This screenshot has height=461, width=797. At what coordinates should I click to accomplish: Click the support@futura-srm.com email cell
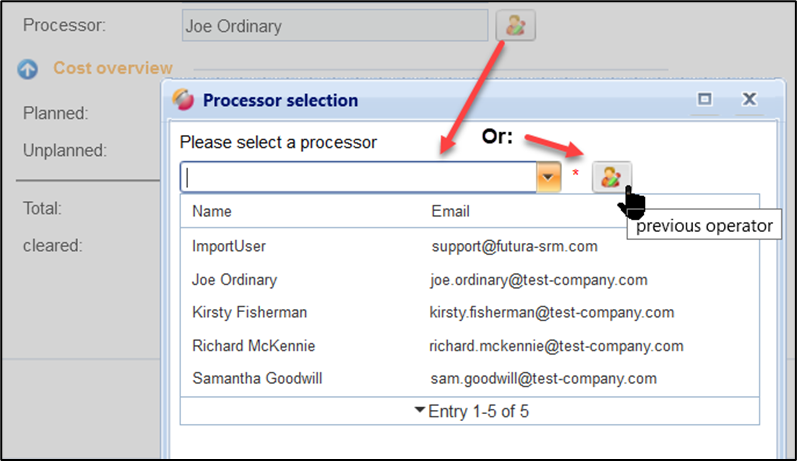[x=515, y=246]
